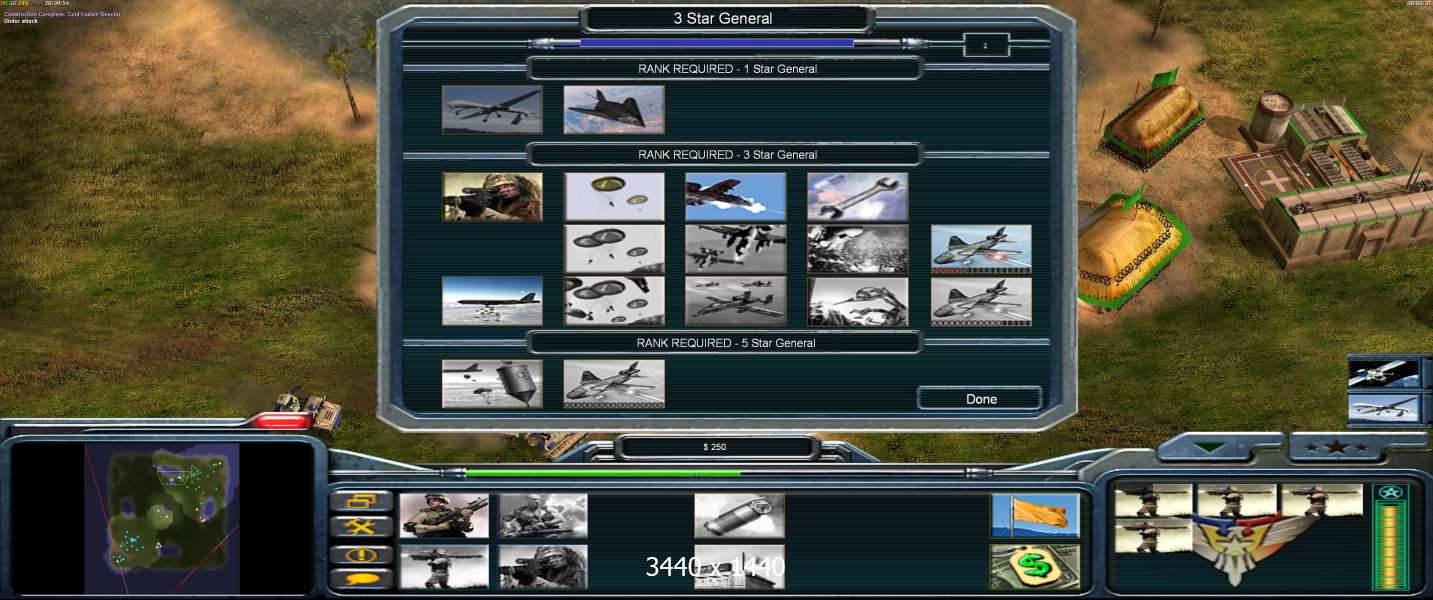Activate the satellite shortcut on right edge

point(1383,373)
